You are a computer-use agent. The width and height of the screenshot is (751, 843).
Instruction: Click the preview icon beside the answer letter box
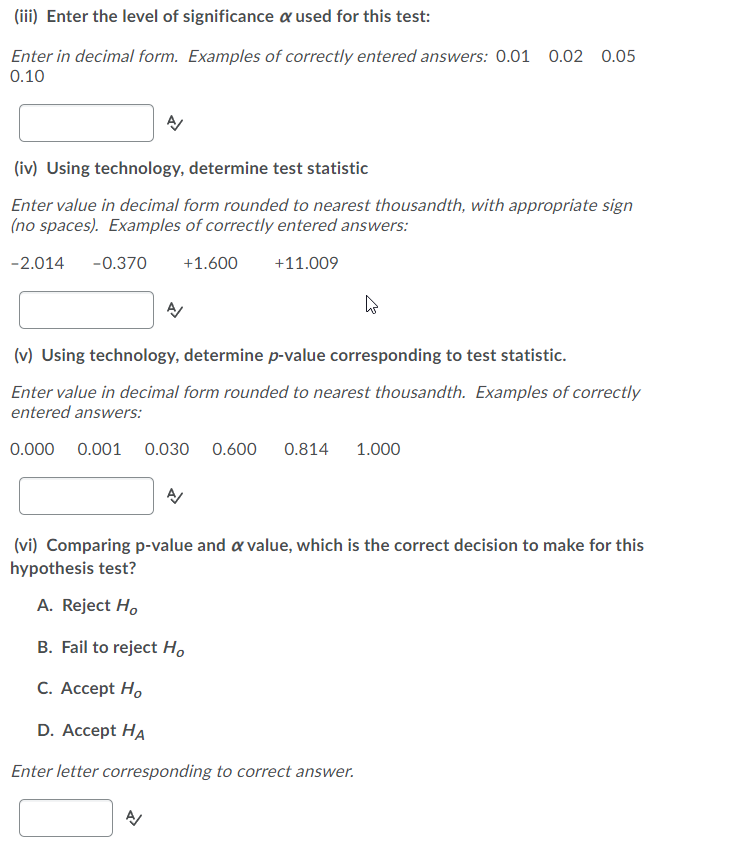[135, 817]
